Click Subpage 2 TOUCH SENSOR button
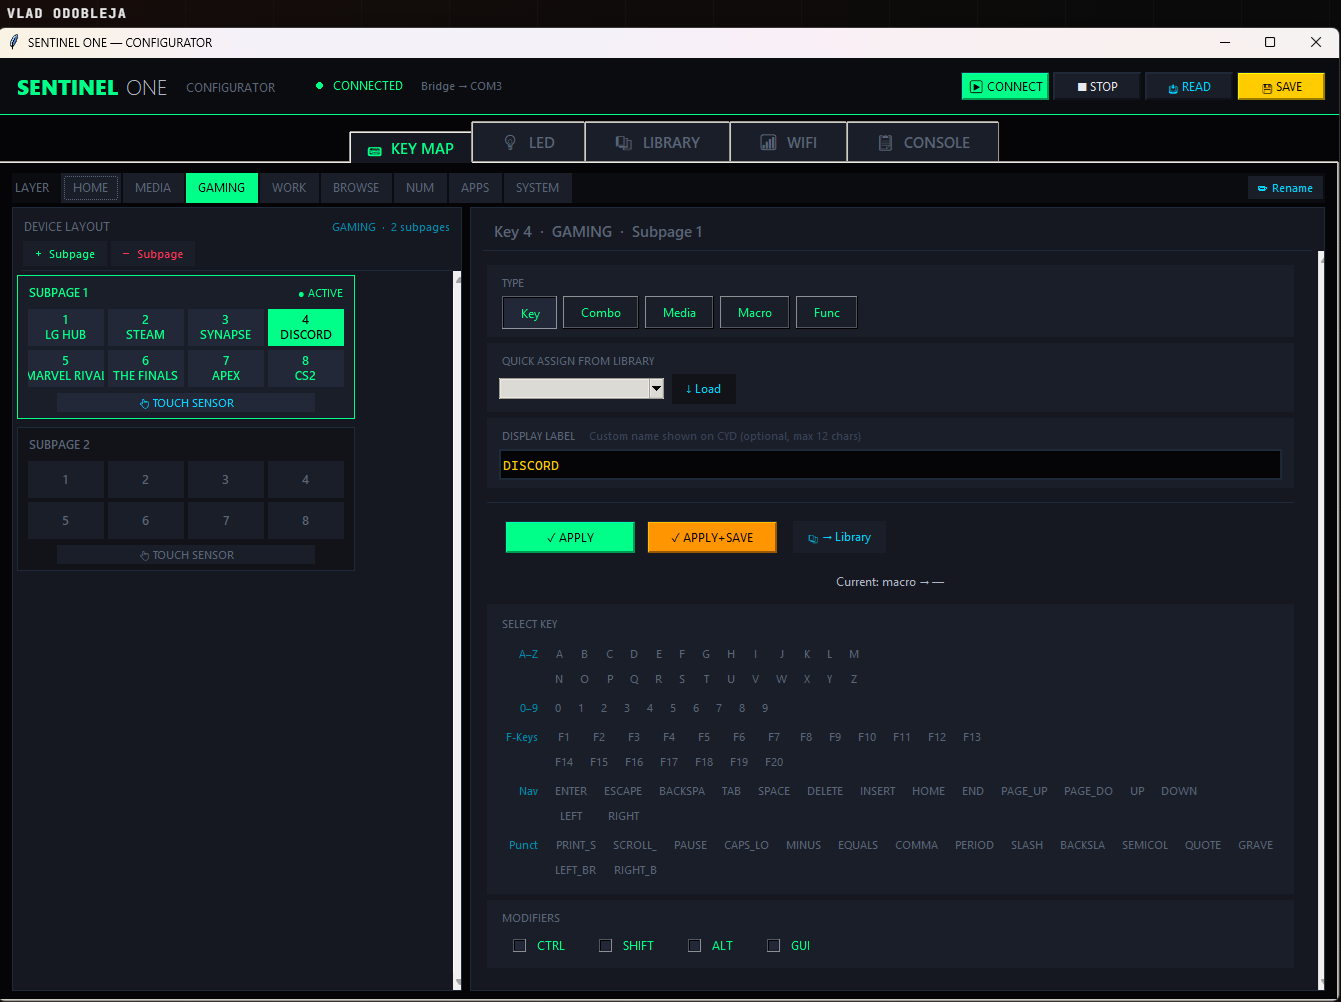This screenshot has width=1341, height=1002. coord(186,555)
